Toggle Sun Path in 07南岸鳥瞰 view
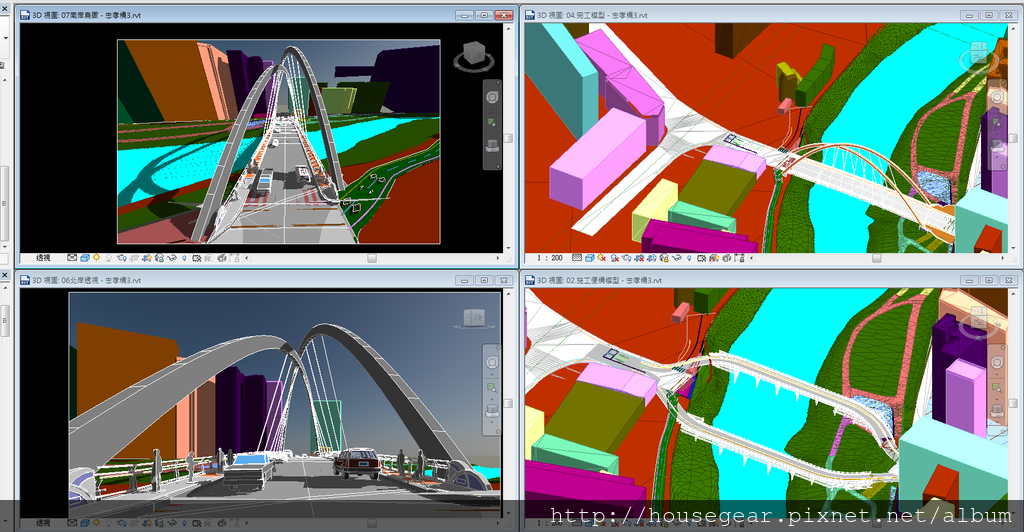This screenshot has width=1024, height=532. 96,257
